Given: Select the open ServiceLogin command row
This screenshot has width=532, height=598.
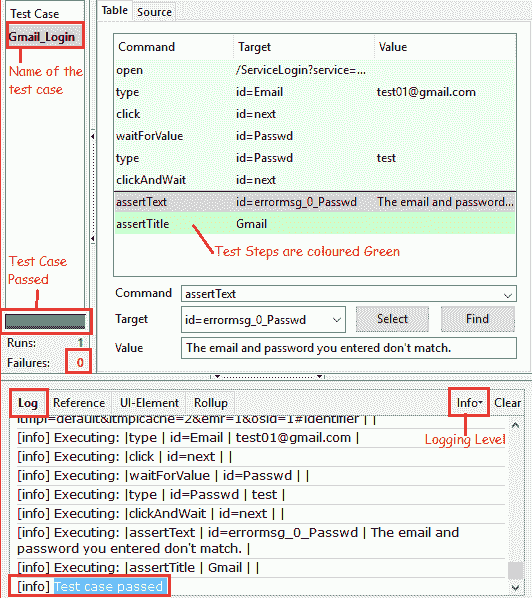Looking at the screenshot, I should point(315,70).
